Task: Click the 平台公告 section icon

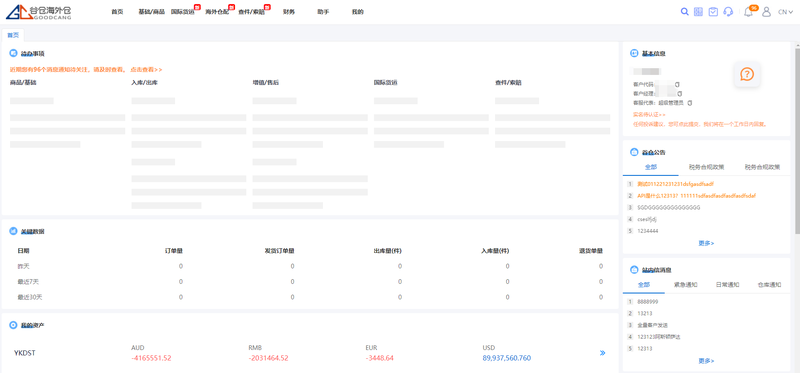Action: tap(634, 152)
